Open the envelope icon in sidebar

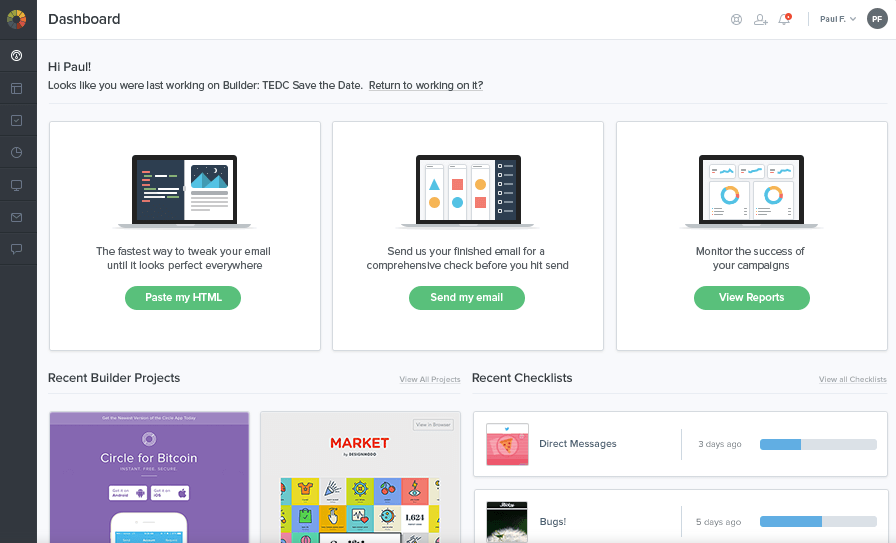tap(17, 217)
